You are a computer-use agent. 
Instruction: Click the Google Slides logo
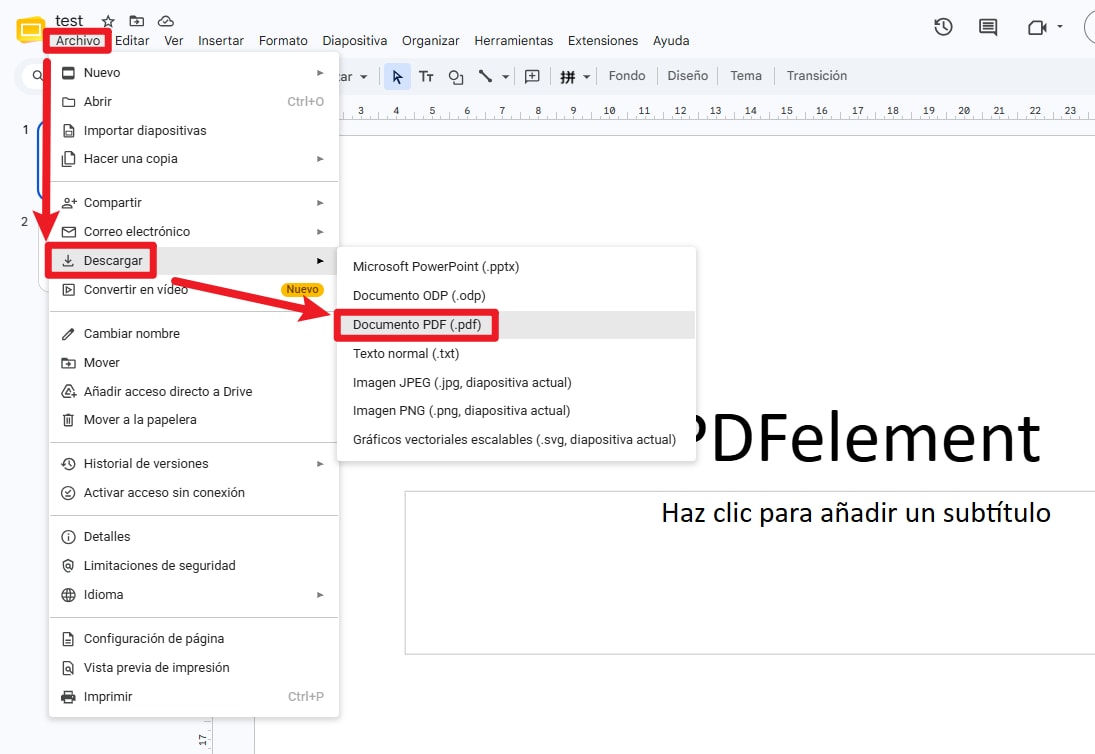(30, 30)
